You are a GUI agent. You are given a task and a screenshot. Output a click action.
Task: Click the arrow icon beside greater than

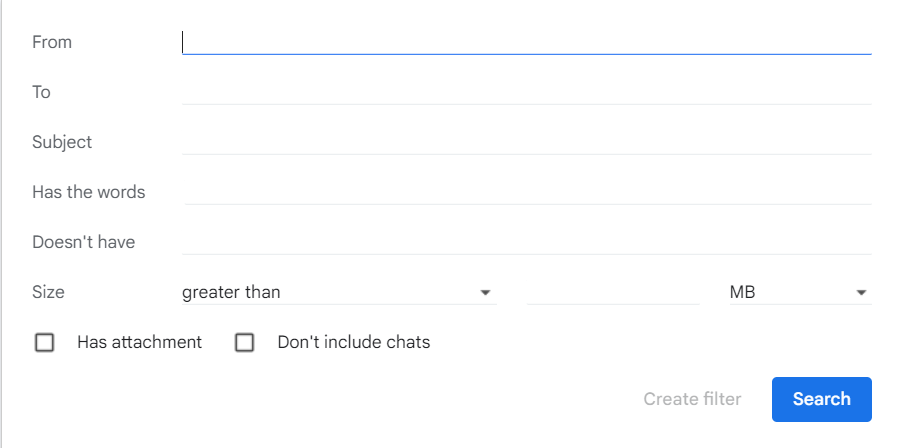tap(485, 293)
